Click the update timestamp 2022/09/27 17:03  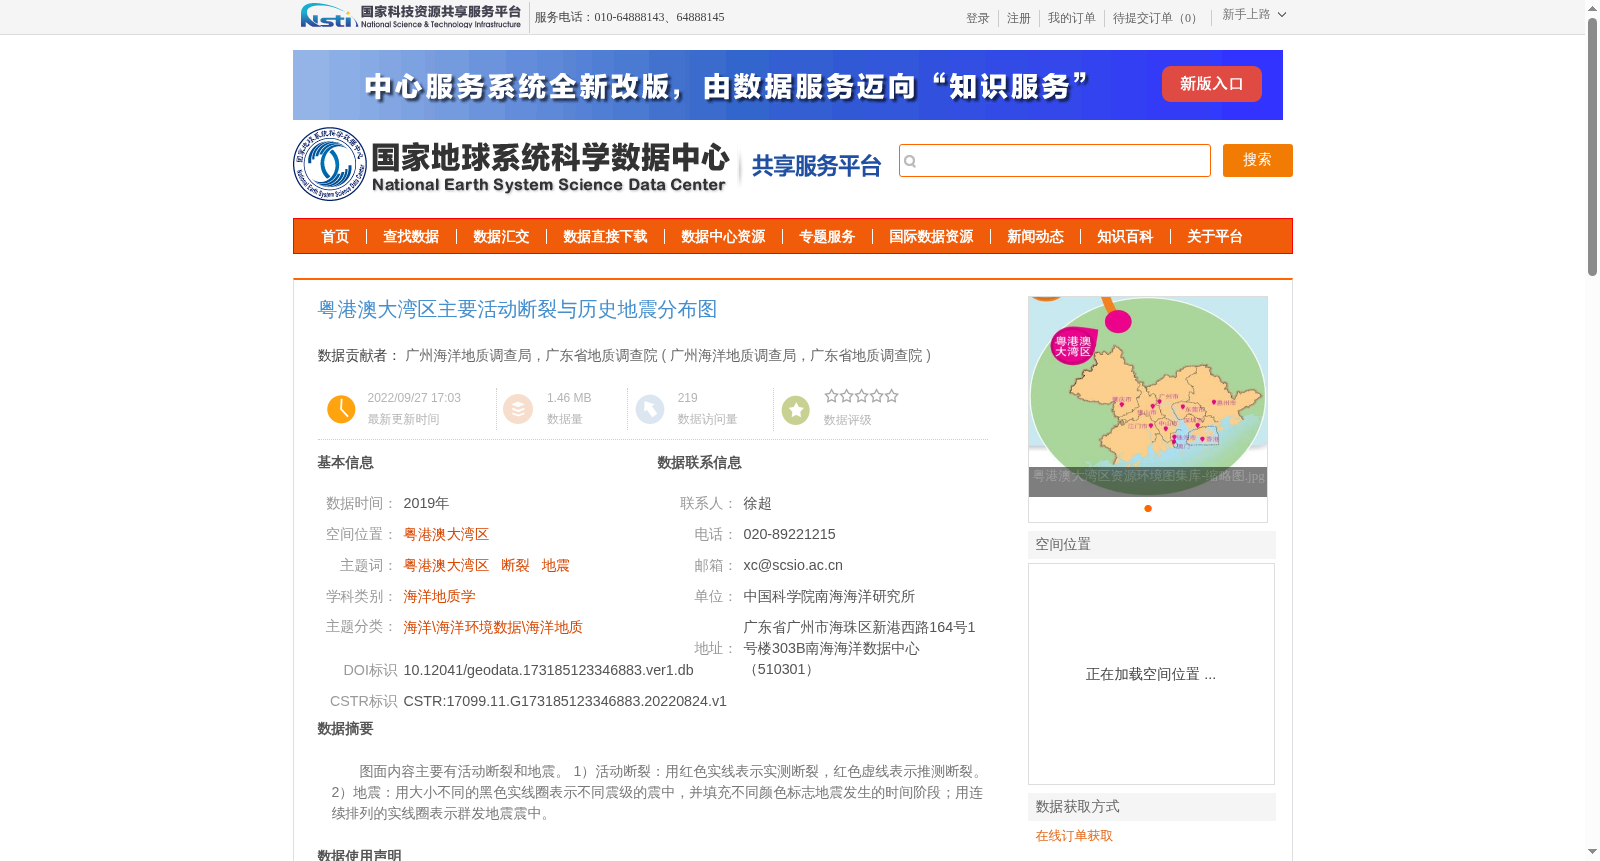pos(414,398)
